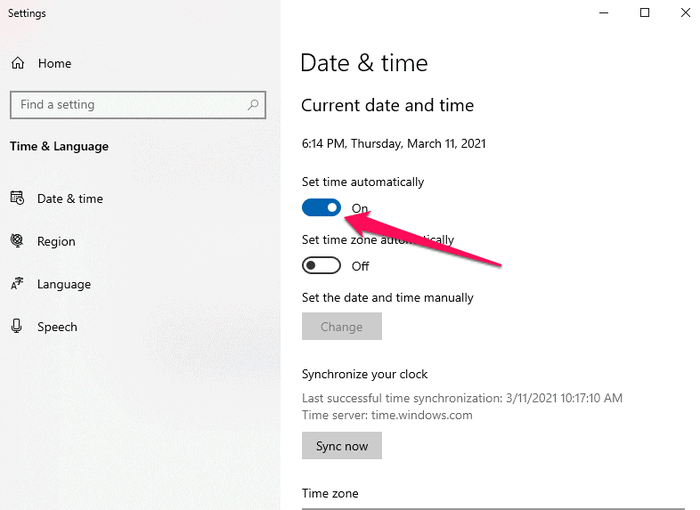Image resolution: width=700 pixels, height=510 pixels.
Task: Maximize the Settings window
Action: coord(645,13)
